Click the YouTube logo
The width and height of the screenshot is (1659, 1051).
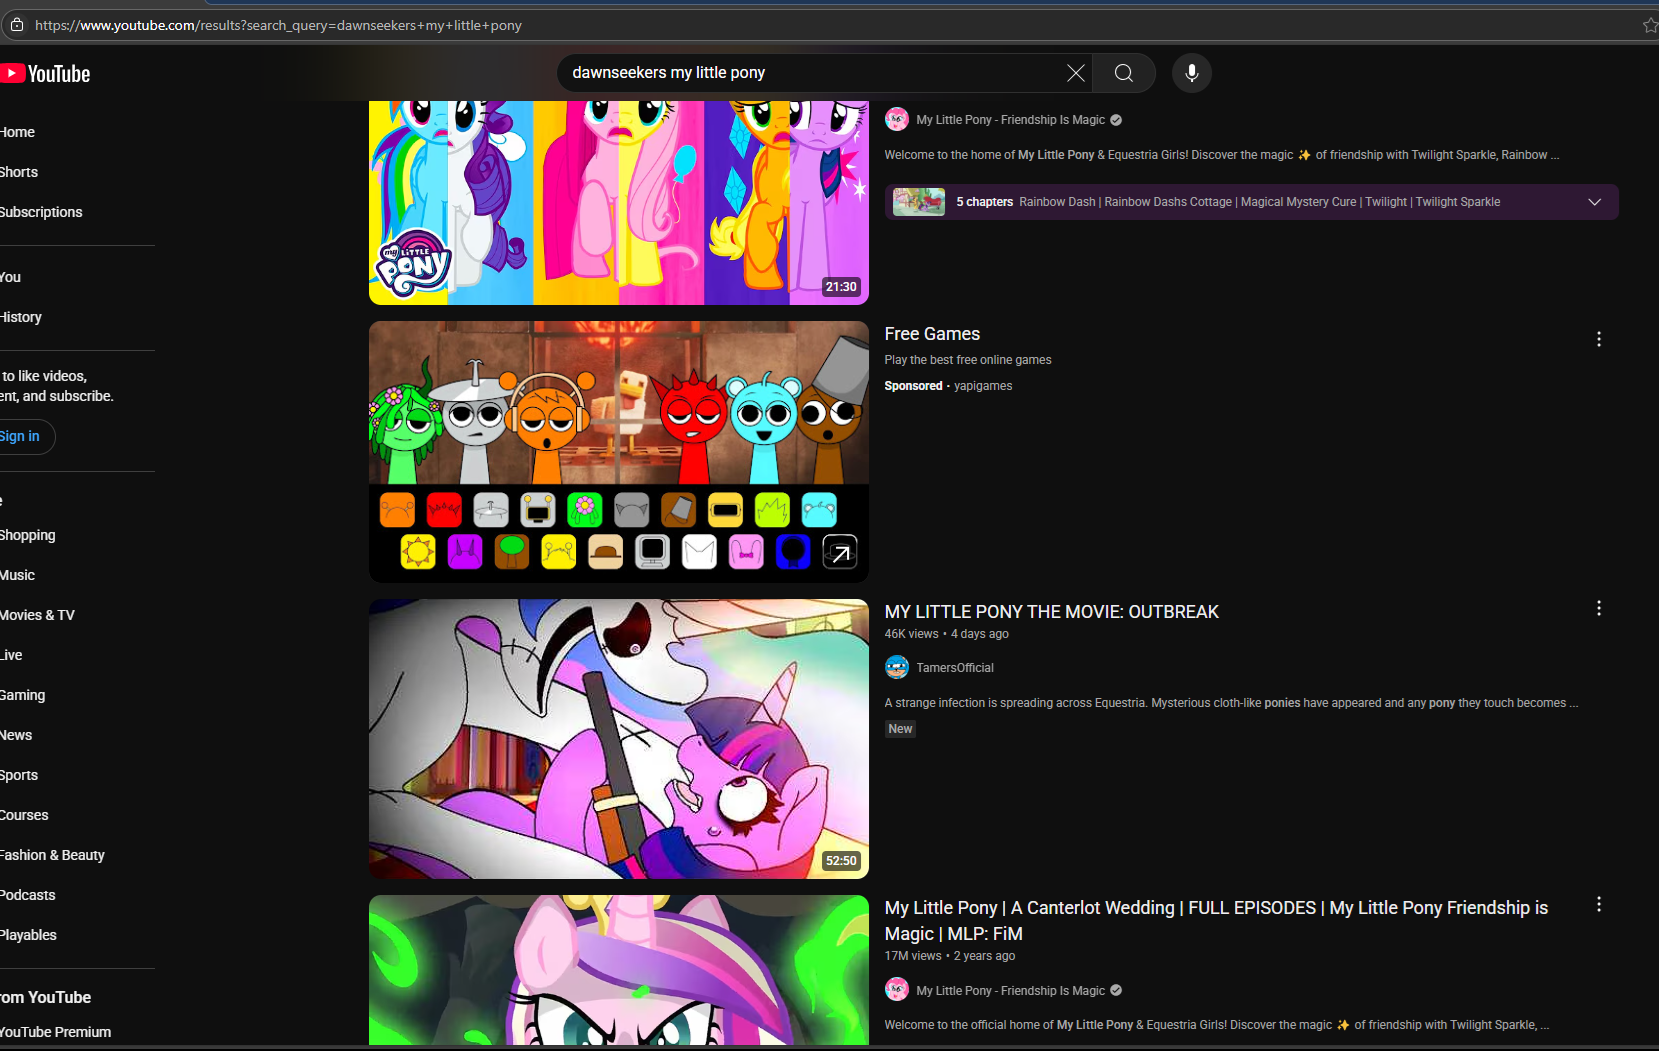coord(45,74)
